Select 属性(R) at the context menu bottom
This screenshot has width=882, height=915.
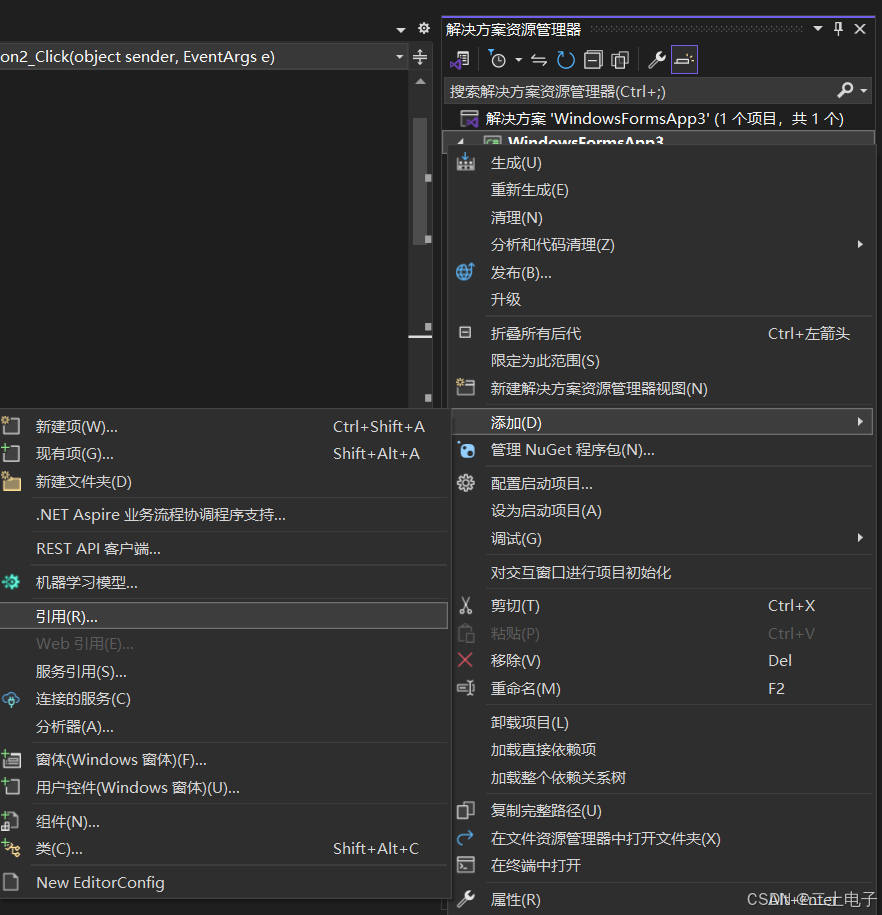(515, 900)
